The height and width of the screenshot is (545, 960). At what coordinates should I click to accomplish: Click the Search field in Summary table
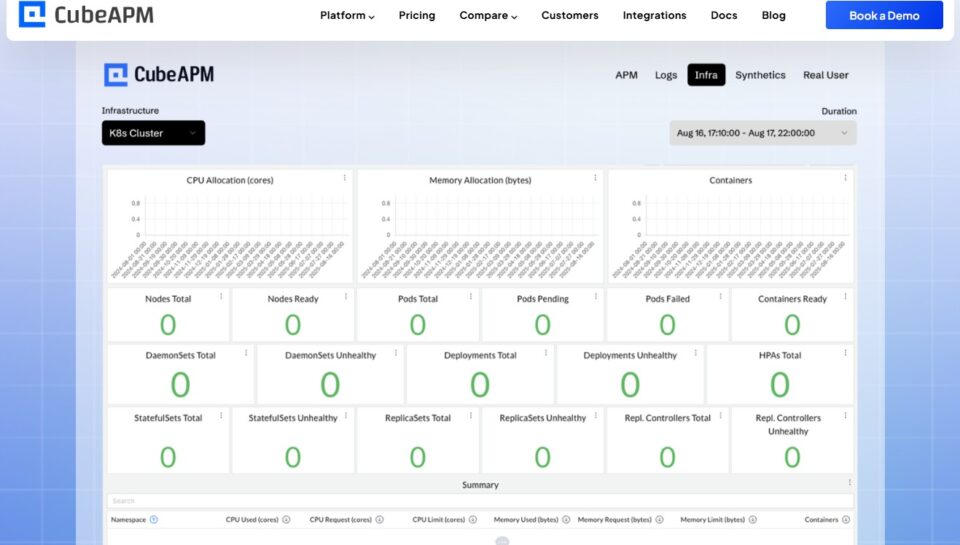pos(480,501)
